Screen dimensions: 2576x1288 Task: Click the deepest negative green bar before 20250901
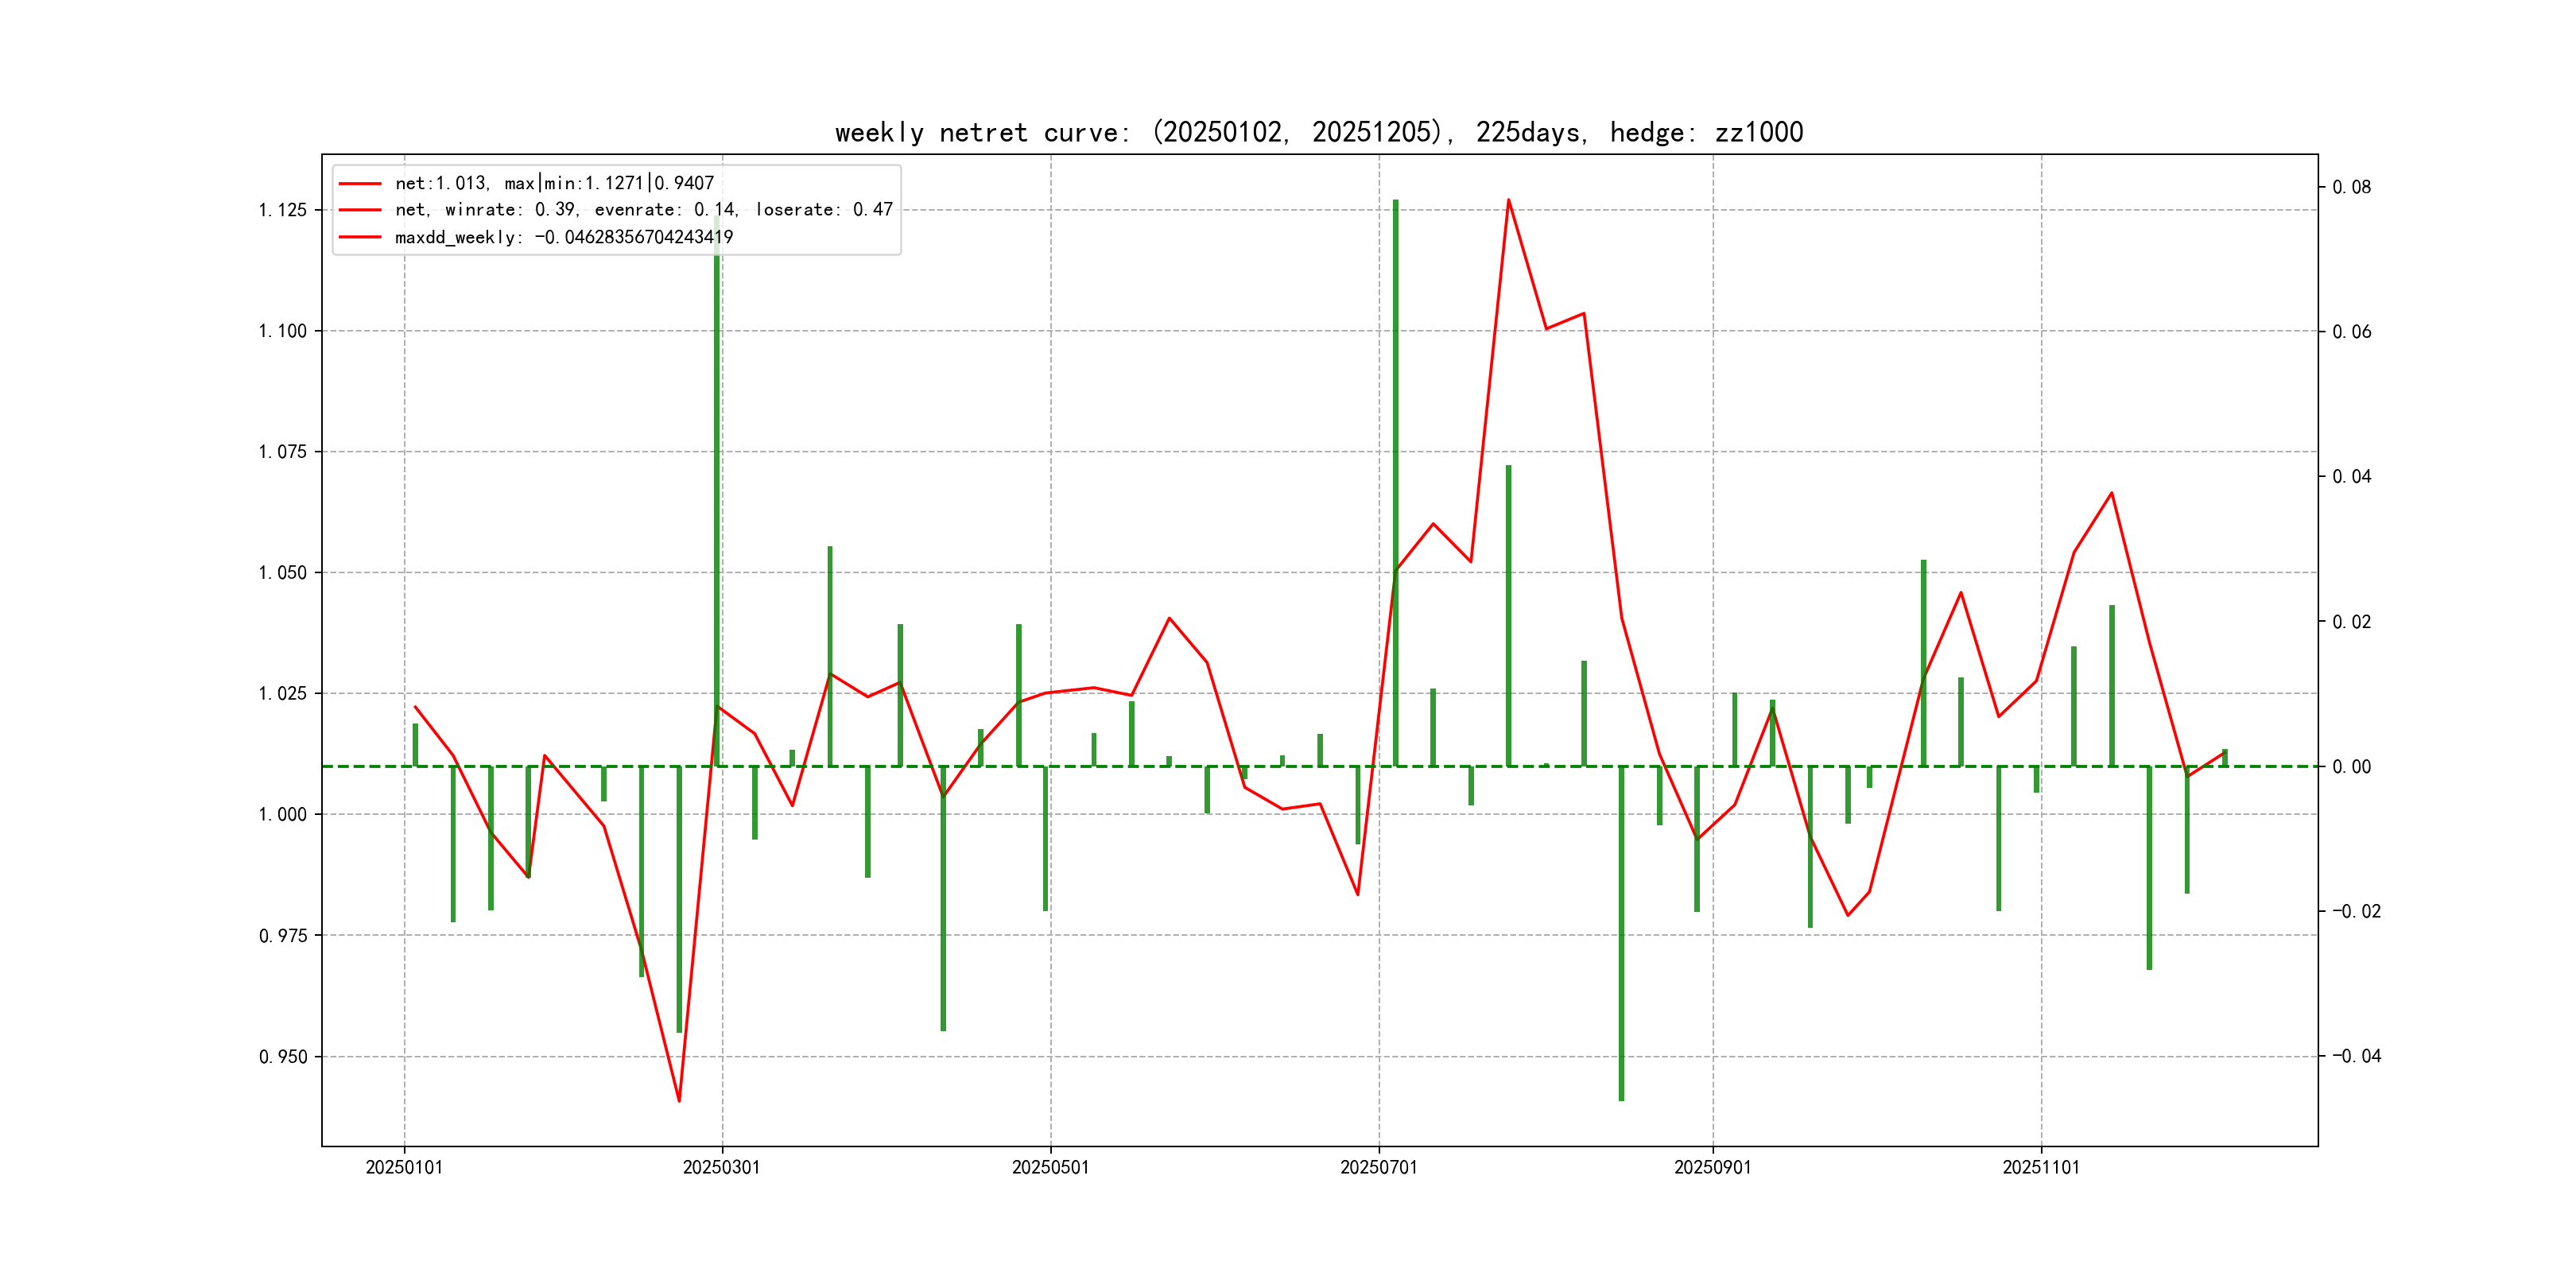click(1621, 930)
